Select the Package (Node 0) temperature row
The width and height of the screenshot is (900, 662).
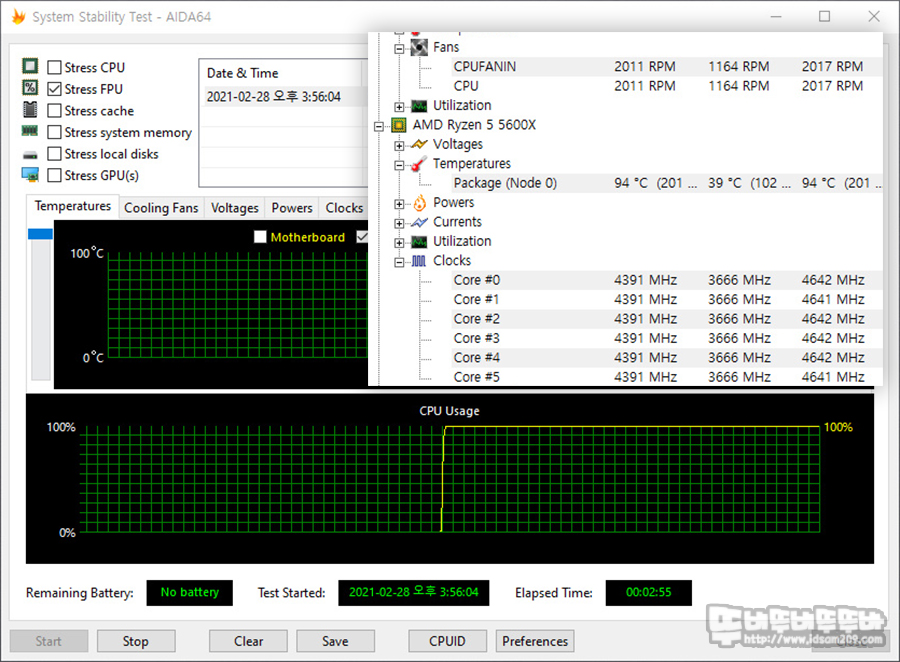[x=666, y=183]
